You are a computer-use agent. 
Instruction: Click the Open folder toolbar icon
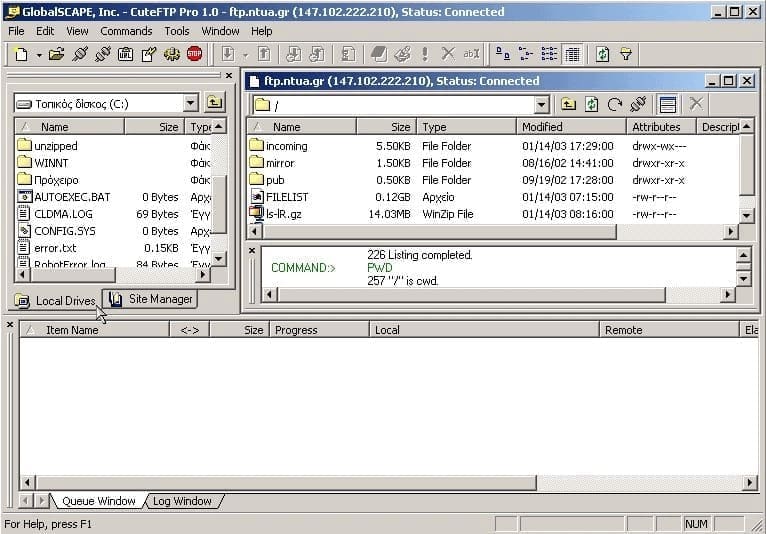tap(56, 54)
